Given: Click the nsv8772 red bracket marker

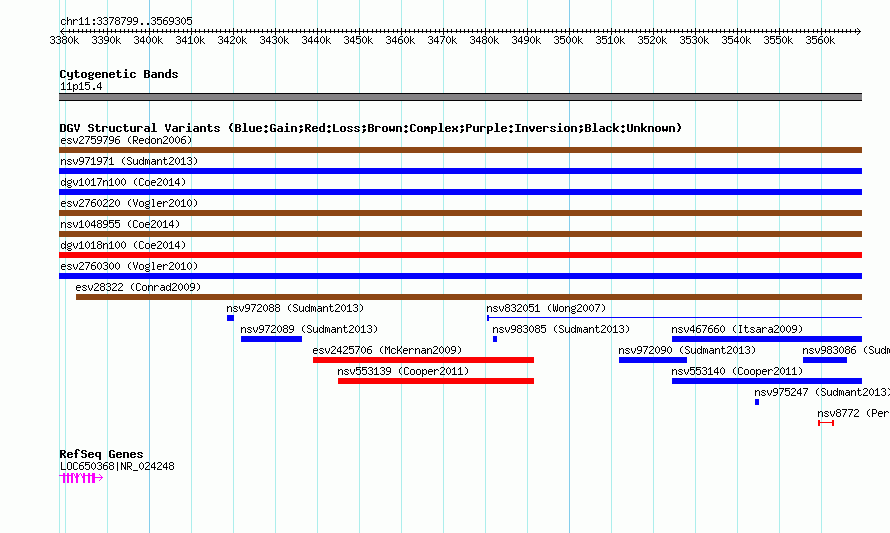Looking at the screenshot, I should tap(826, 423).
